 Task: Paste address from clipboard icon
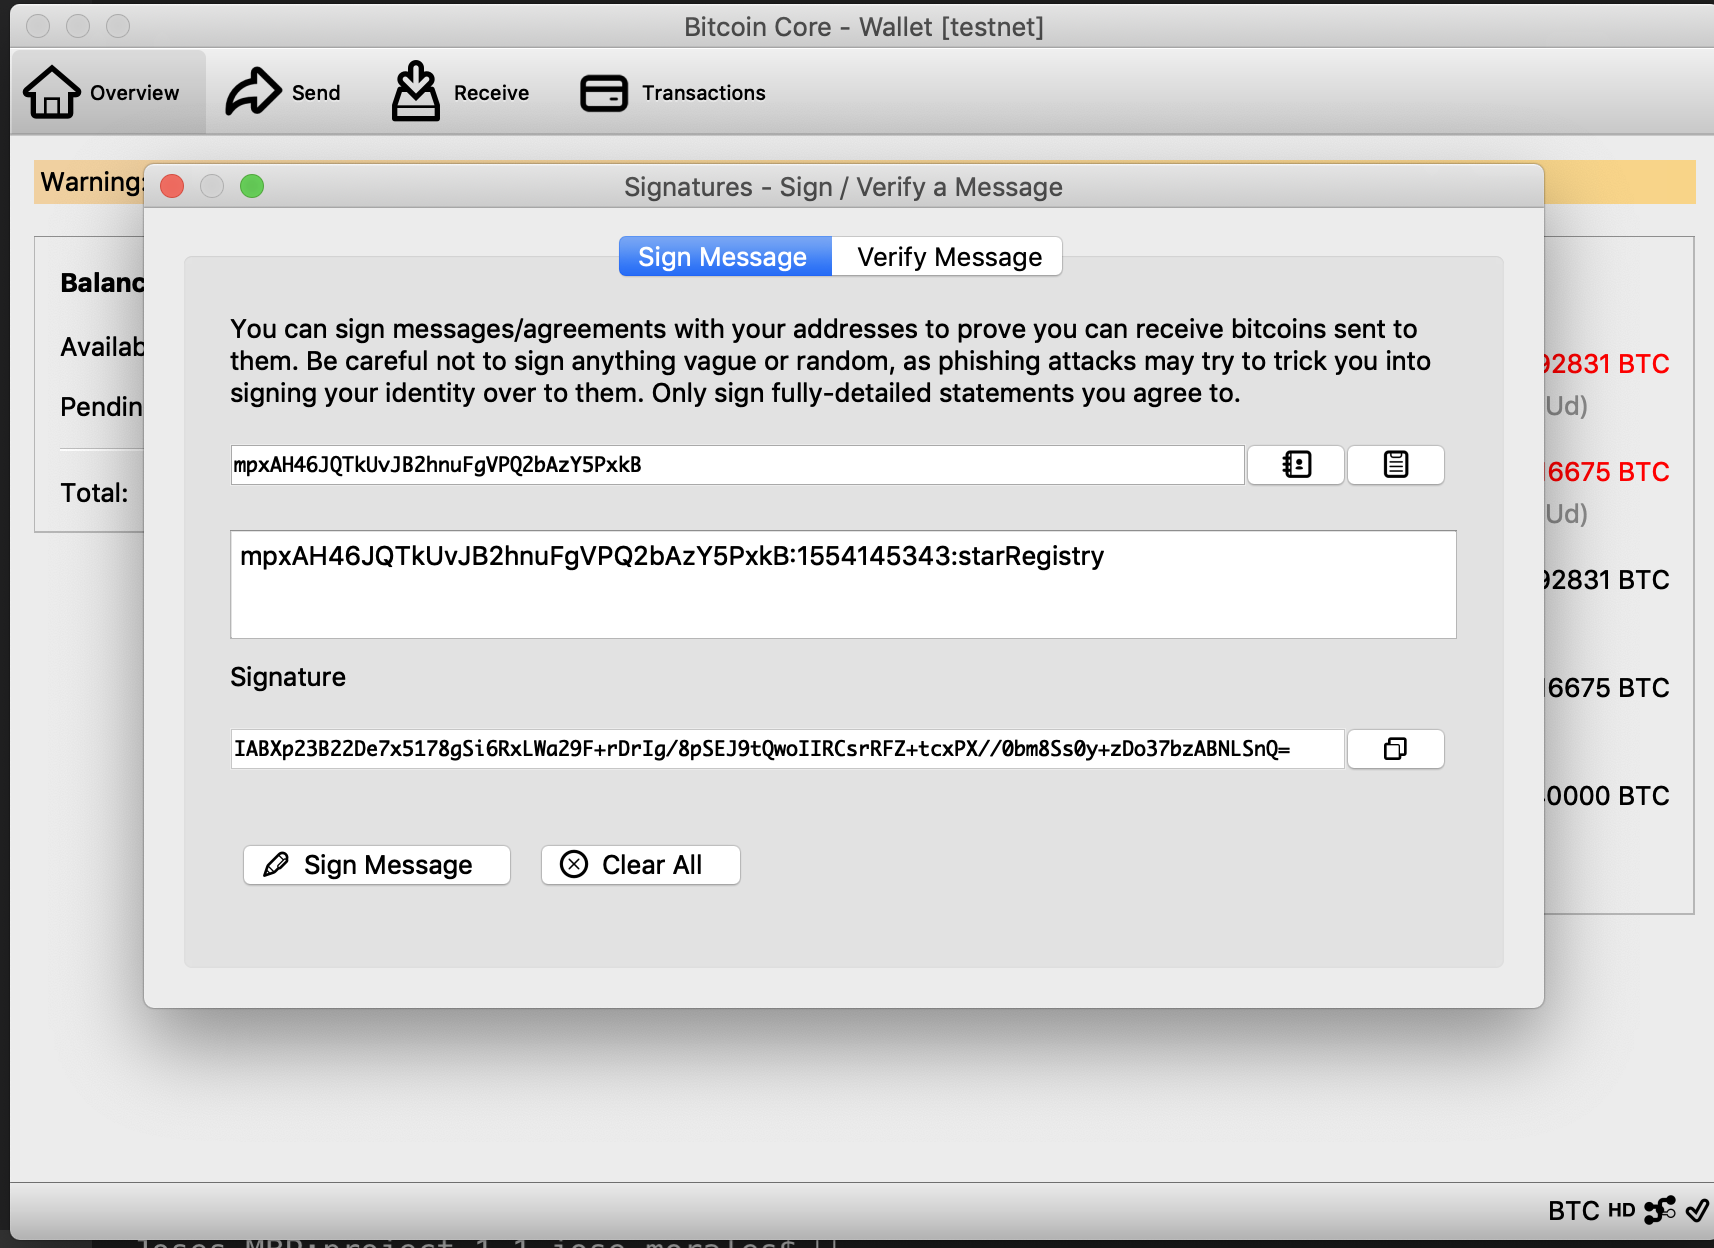[x=1396, y=465]
